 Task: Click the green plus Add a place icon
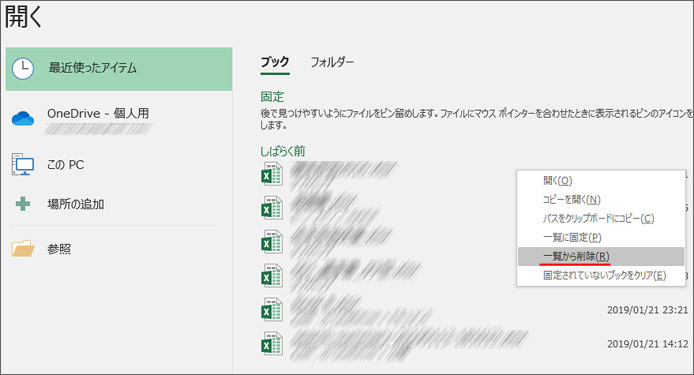[x=23, y=204]
